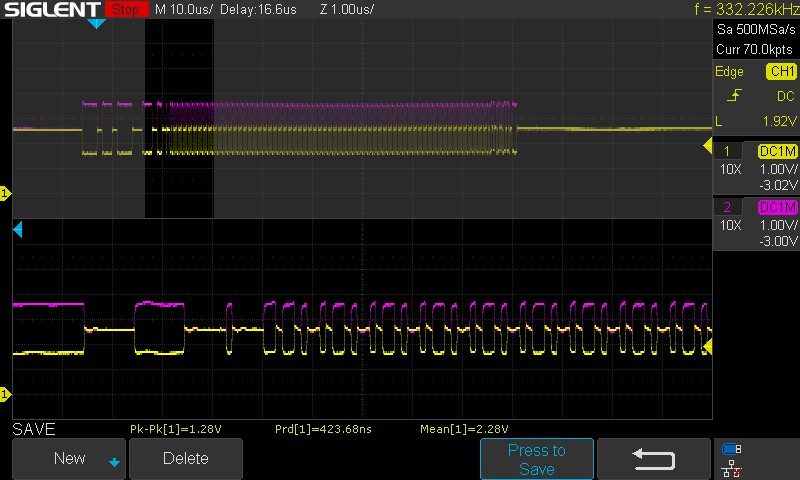Viewport: 800px width, 480px height.
Task: Click channel 1 ground marker in zoom view
Action: tap(5, 394)
